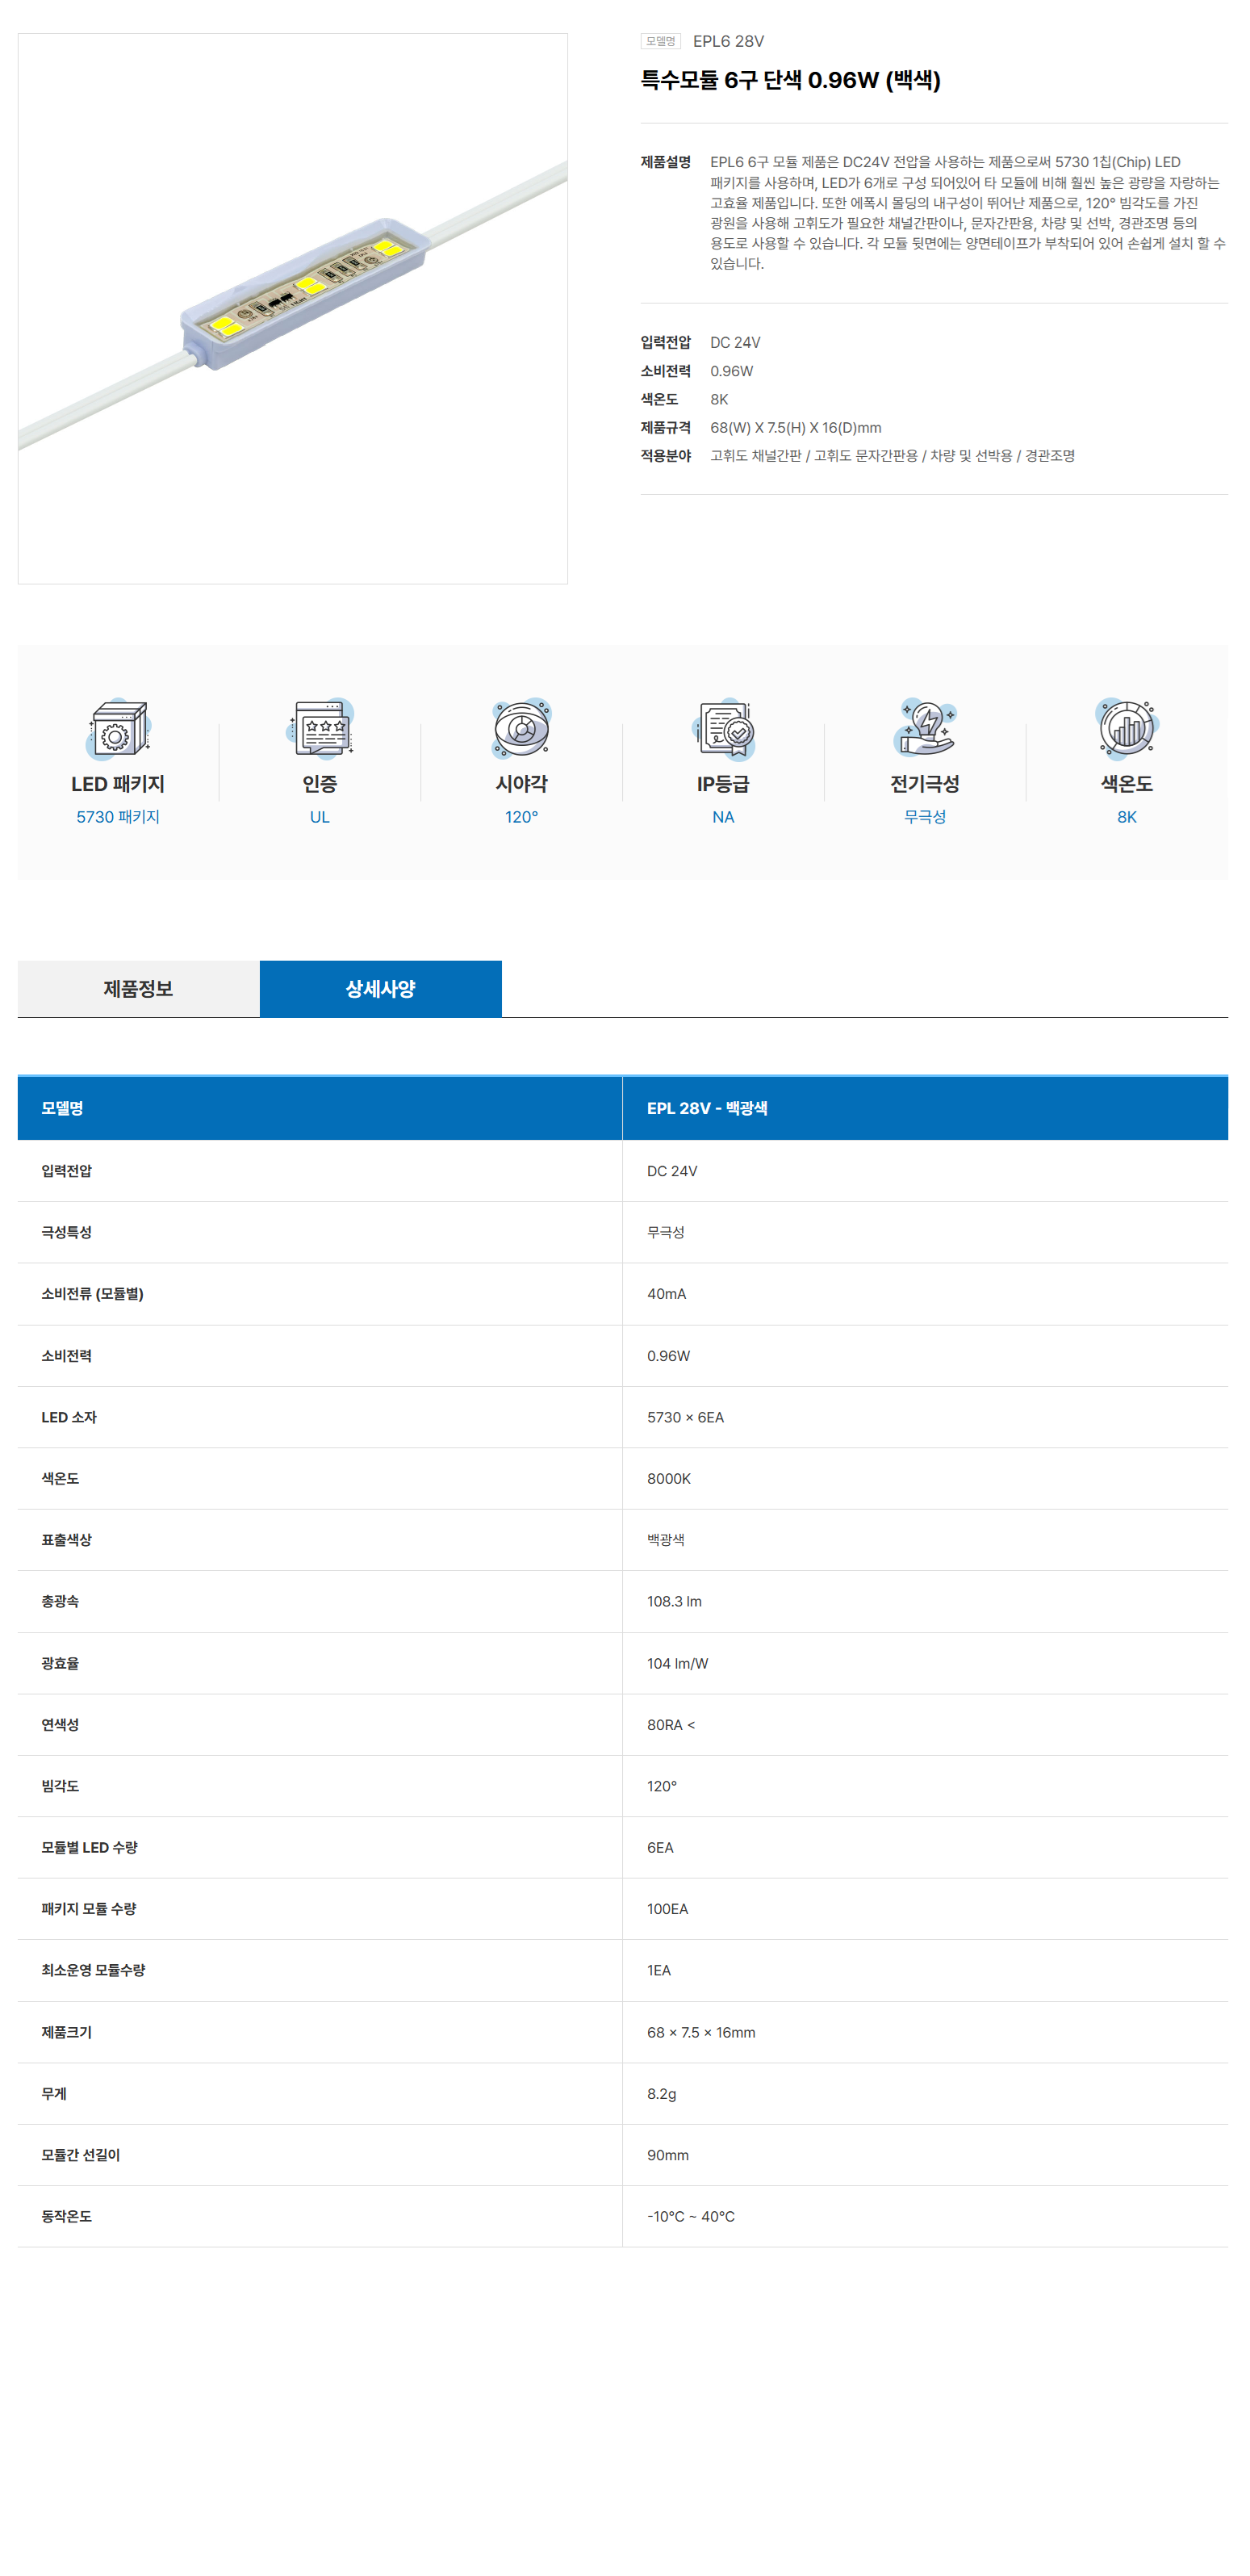Click the 120° viewing angle value
This screenshot has height=2576, width=1250.
pyautogui.click(x=521, y=816)
